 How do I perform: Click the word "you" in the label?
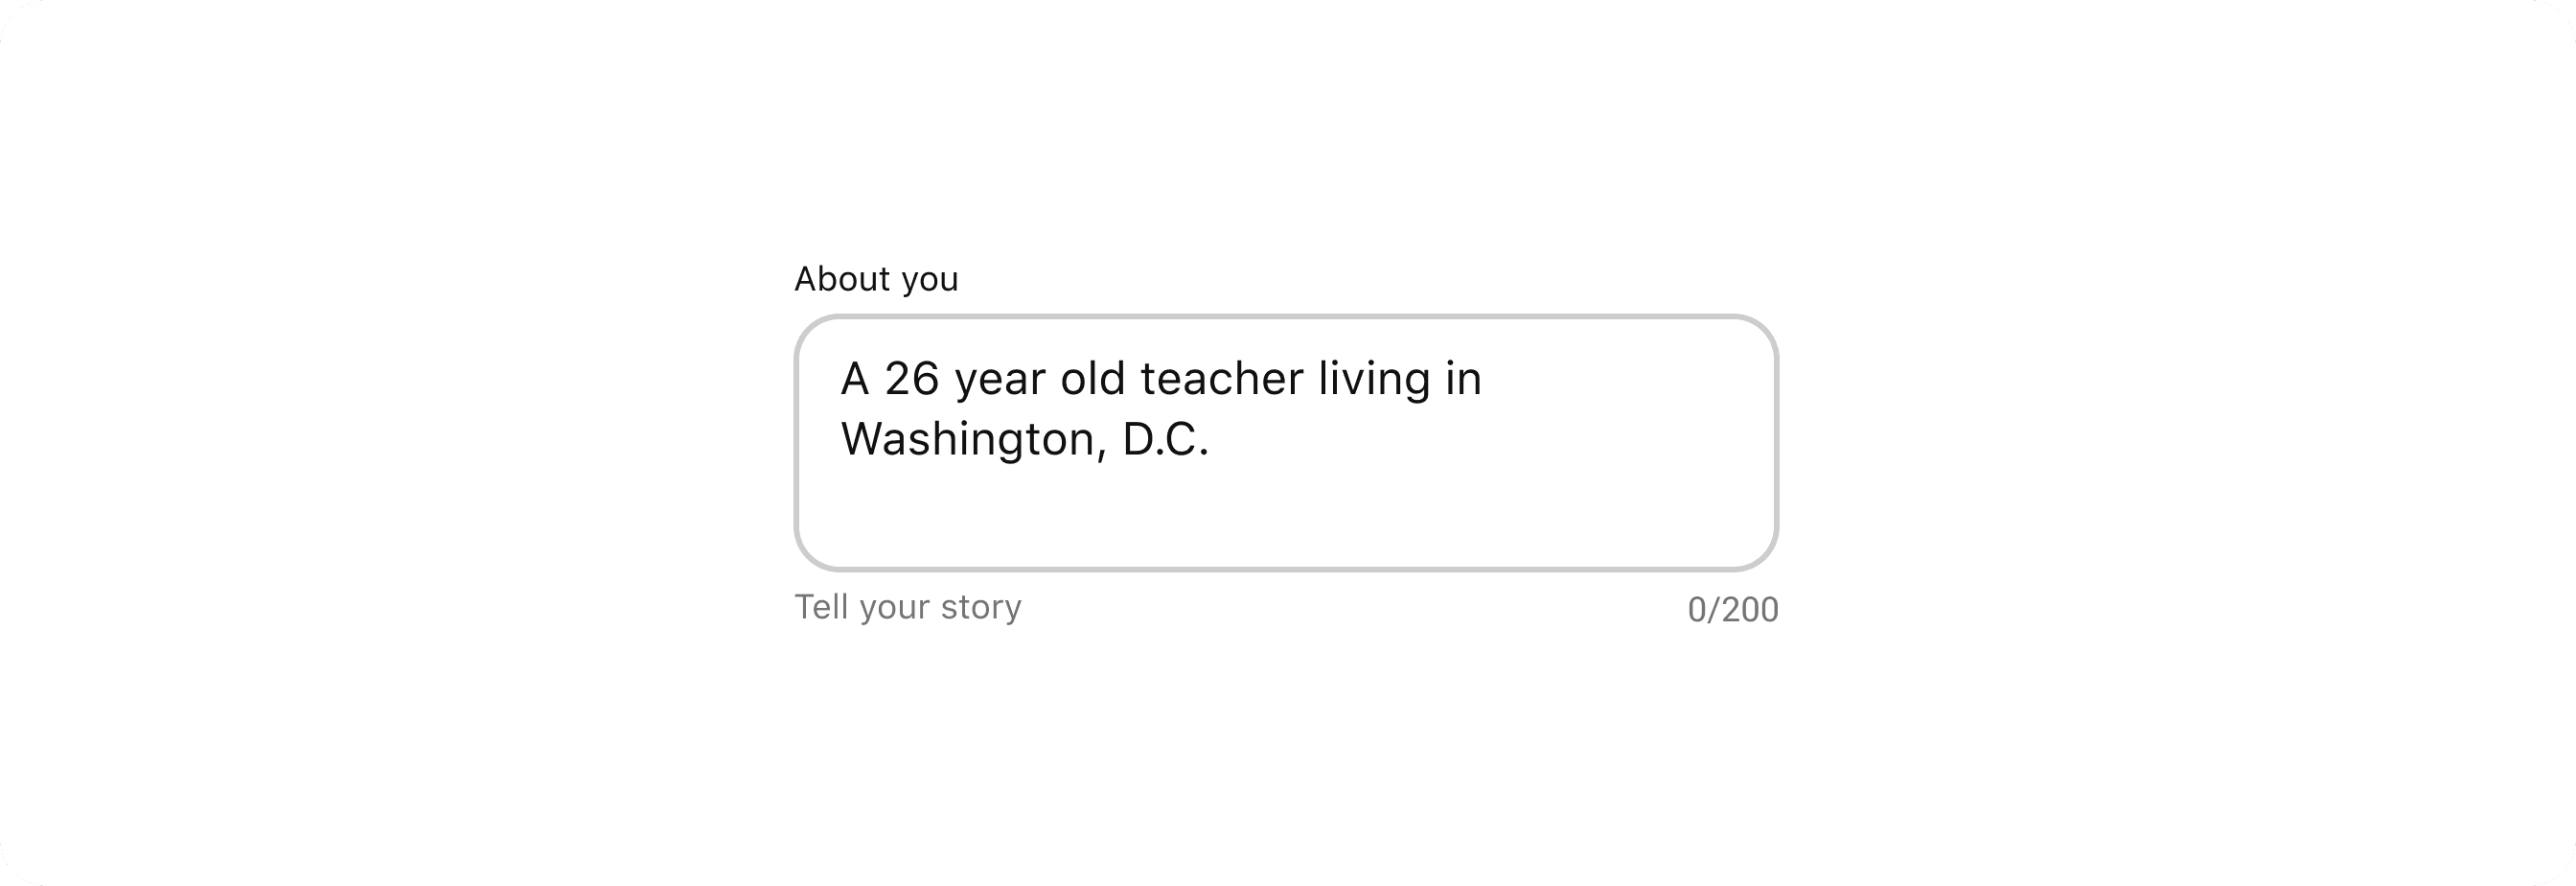pyautogui.click(x=930, y=281)
